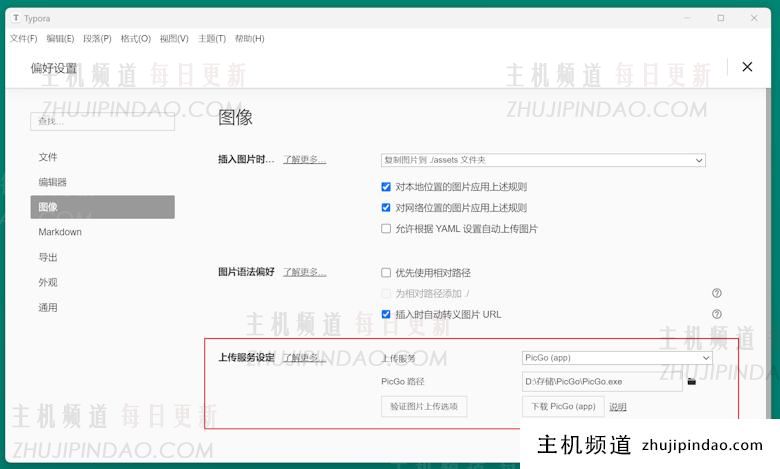
Task: Click the Typora app icon in title bar
Action: click(x=16, y=18)
